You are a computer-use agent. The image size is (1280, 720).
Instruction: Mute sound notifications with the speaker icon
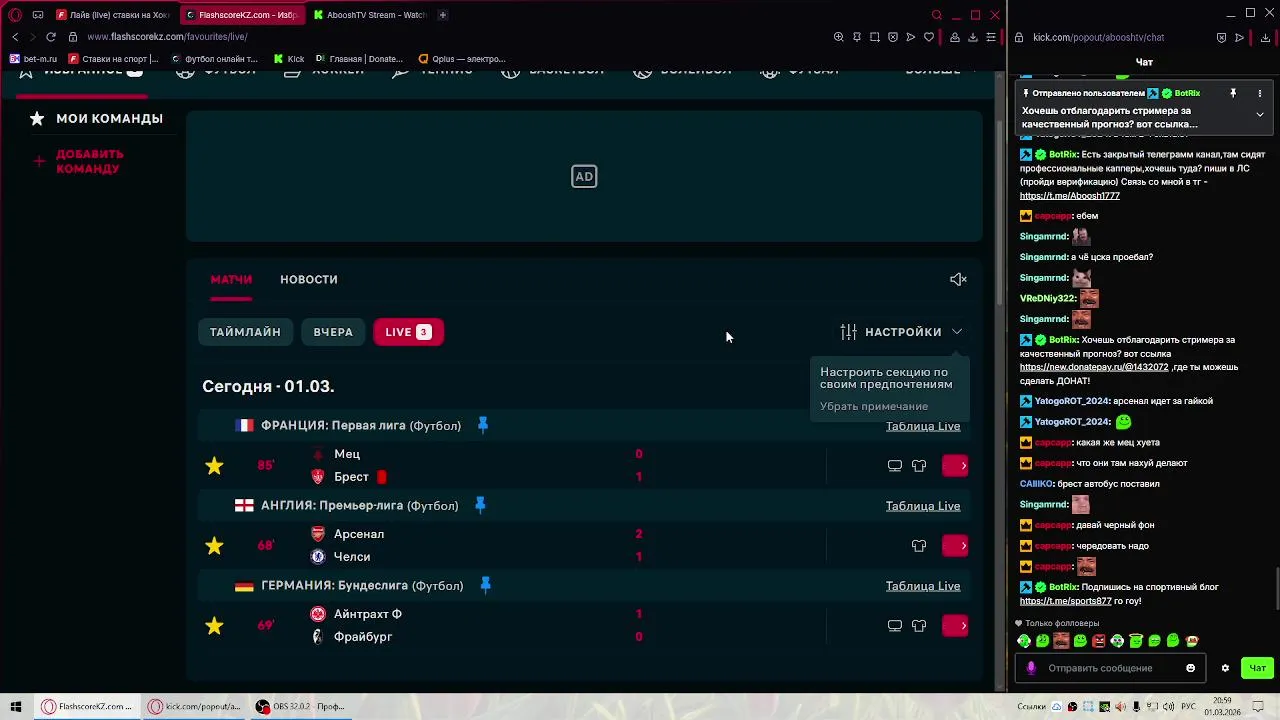click(x=958, y=279)
